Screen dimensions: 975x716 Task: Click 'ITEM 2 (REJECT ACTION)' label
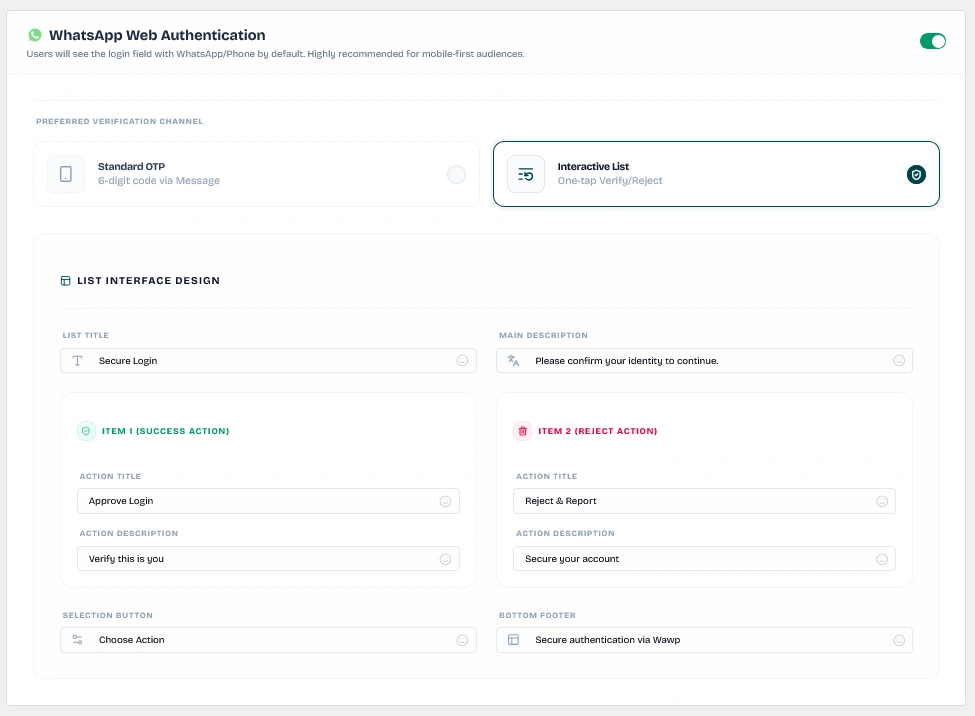pos(598,431)
